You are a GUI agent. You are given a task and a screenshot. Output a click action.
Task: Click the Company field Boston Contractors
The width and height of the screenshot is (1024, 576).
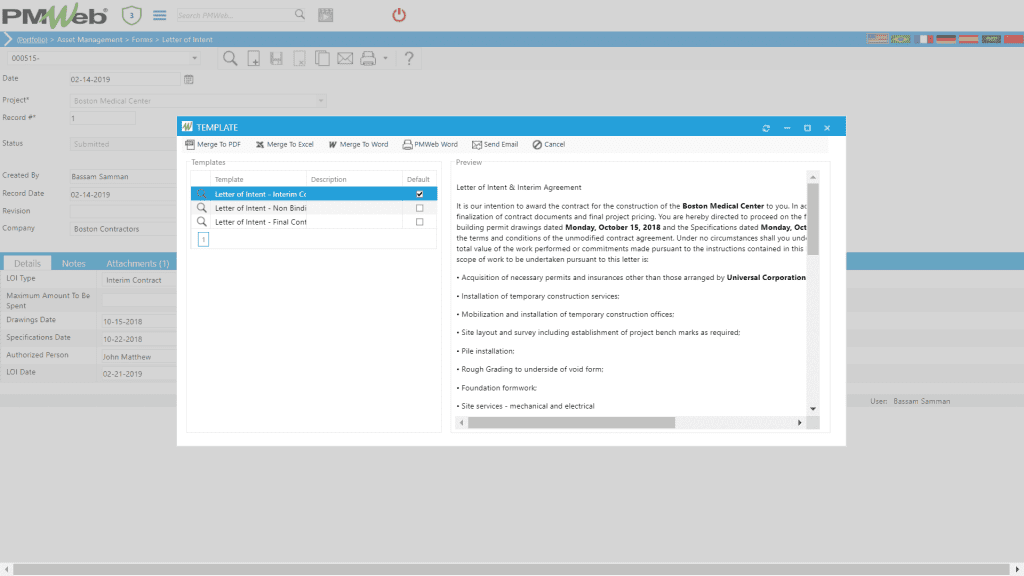click(123, 229)
